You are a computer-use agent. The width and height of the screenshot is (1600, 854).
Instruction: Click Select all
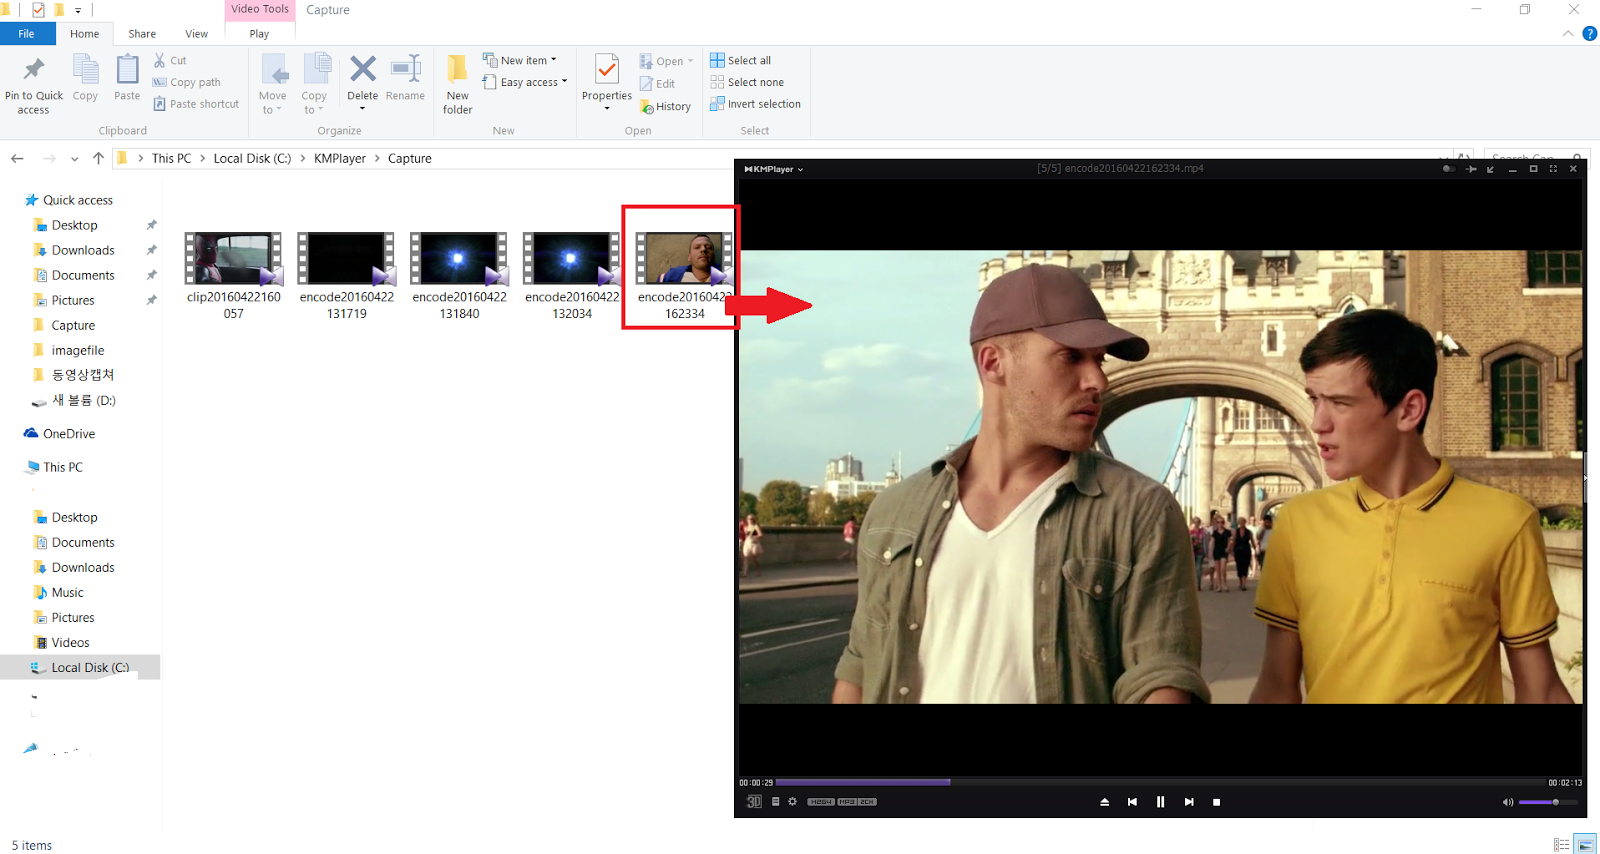[x=740, y=60]
